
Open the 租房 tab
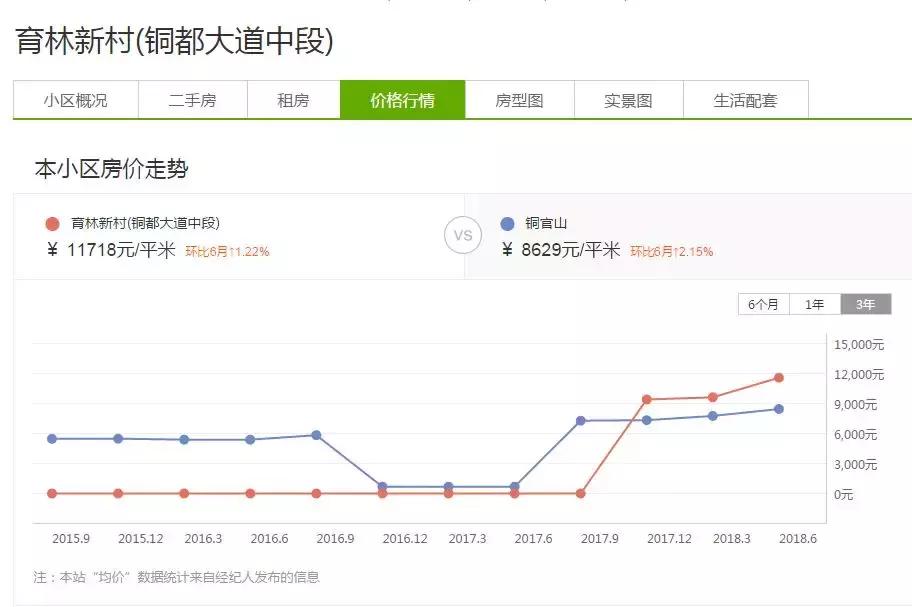tap(291, 100)
